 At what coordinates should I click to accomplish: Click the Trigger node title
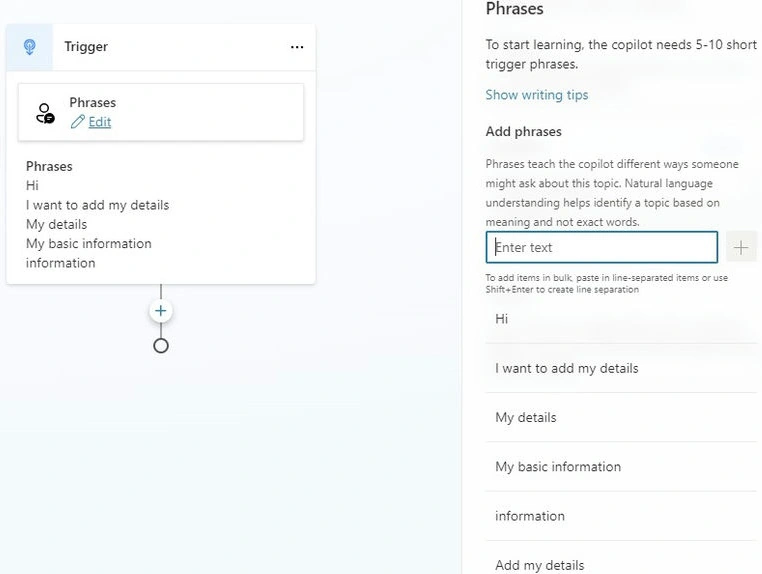point(86,47)
